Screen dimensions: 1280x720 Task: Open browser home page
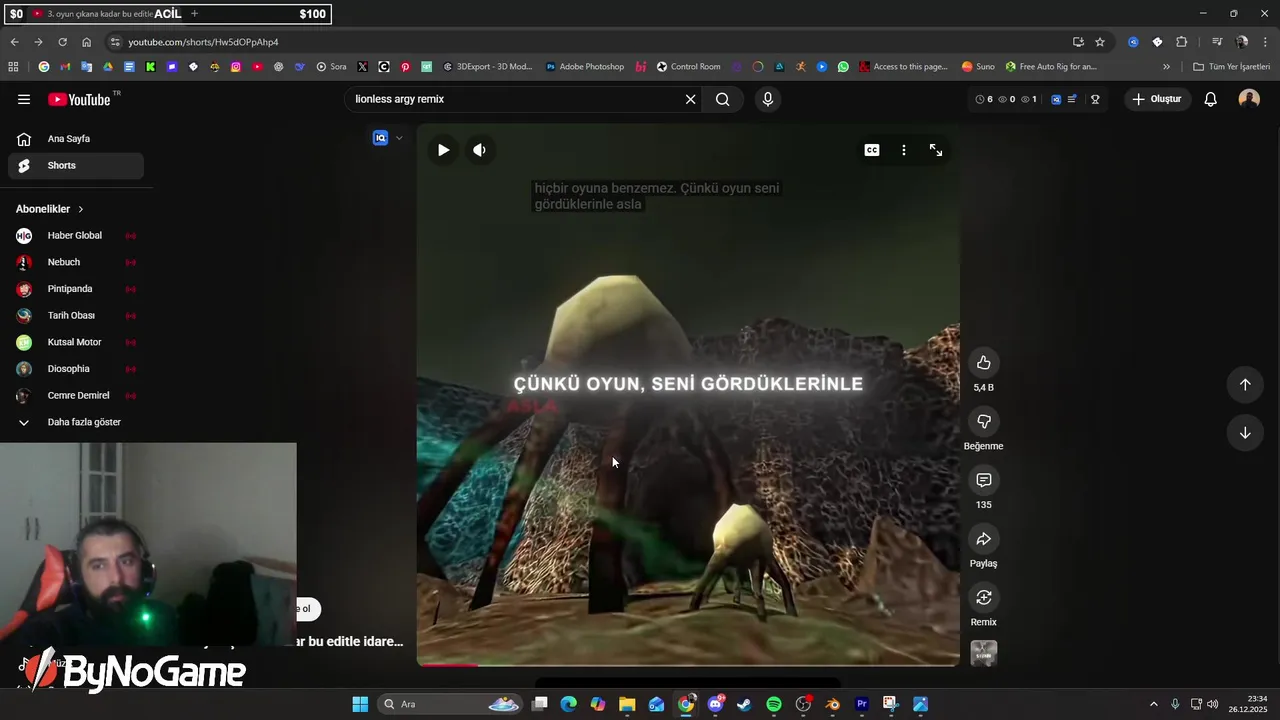tap(86, 42)
